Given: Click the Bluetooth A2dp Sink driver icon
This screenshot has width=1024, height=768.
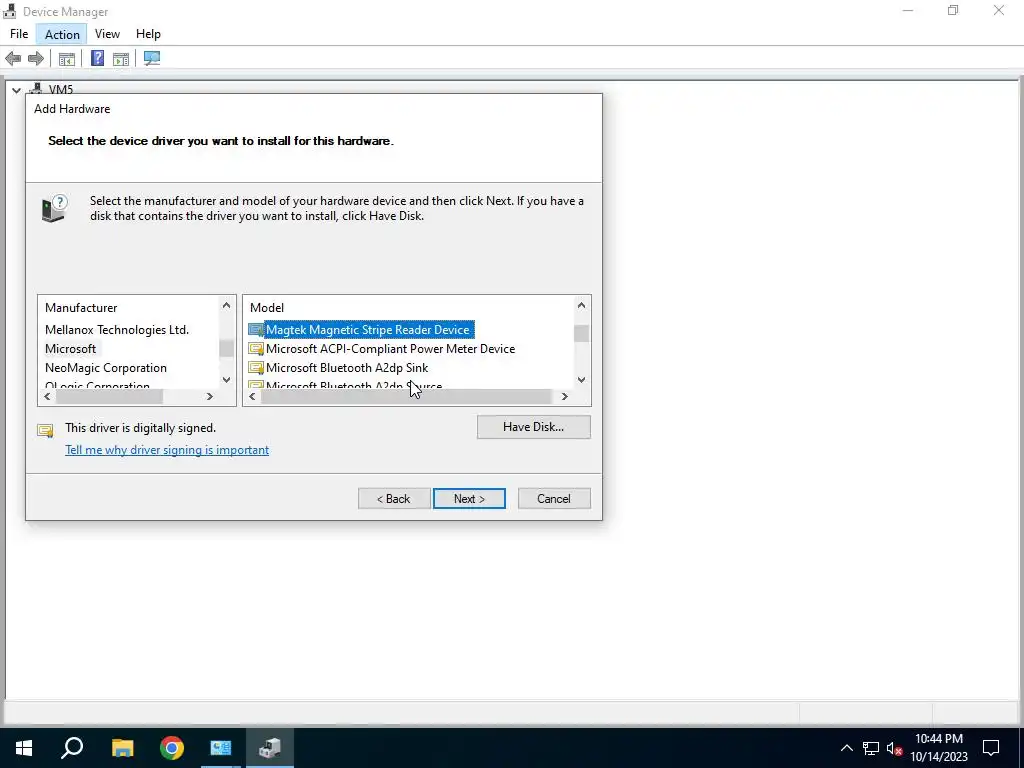Looking at the screenshot, I should pos(256,368).
